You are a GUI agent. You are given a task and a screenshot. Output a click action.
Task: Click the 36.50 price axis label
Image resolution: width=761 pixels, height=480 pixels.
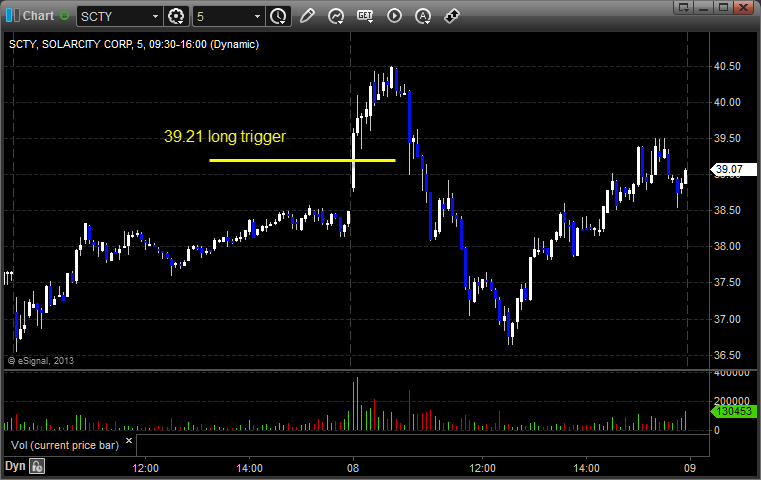point(727,355)
